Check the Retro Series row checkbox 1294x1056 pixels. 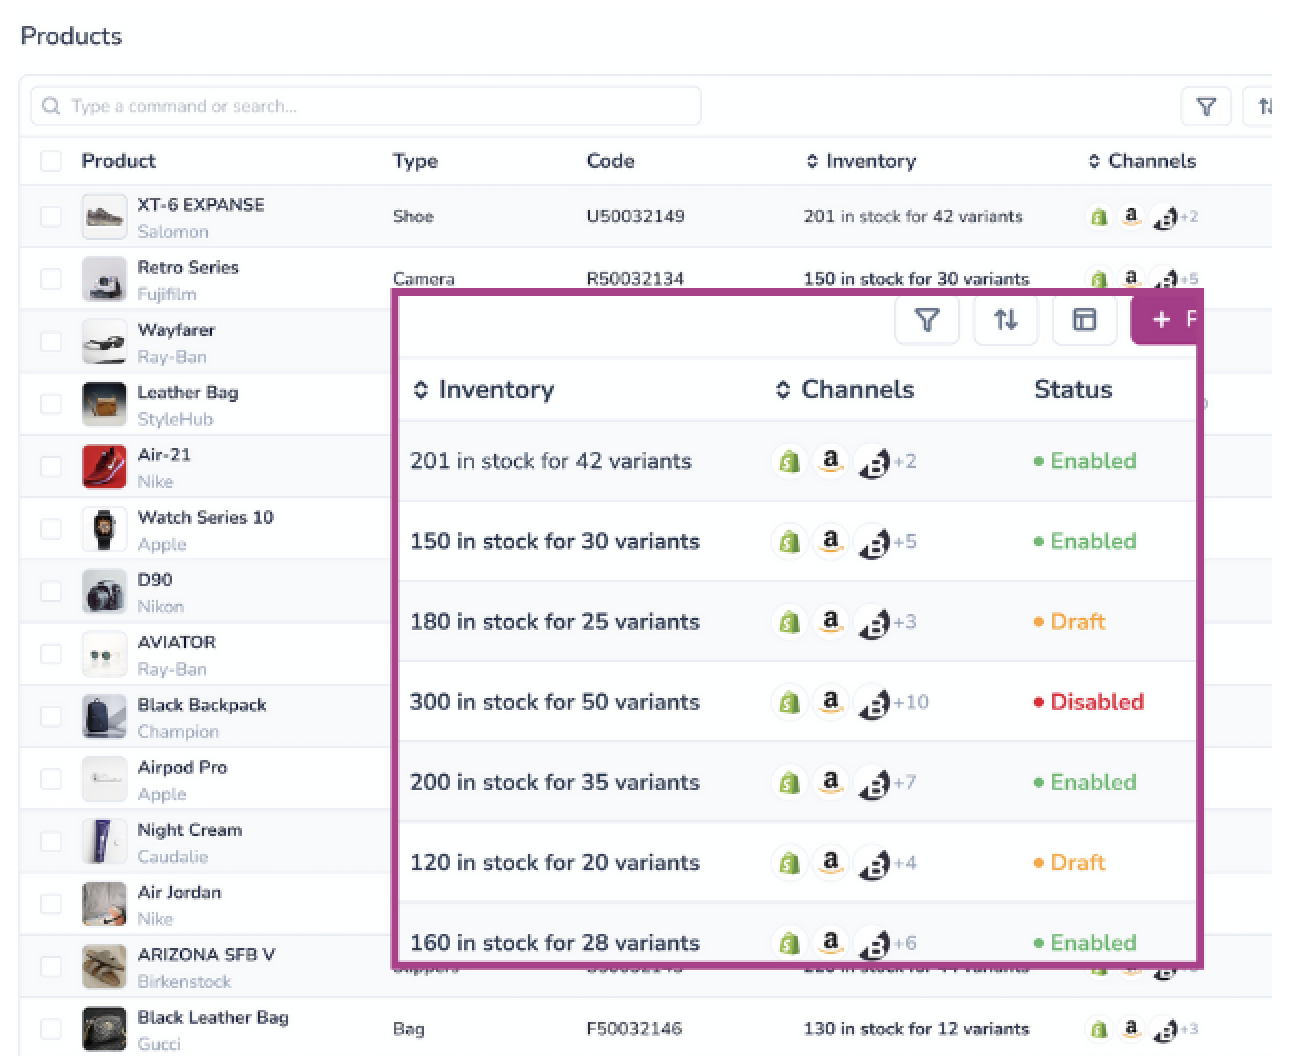[x=51, y=279]
